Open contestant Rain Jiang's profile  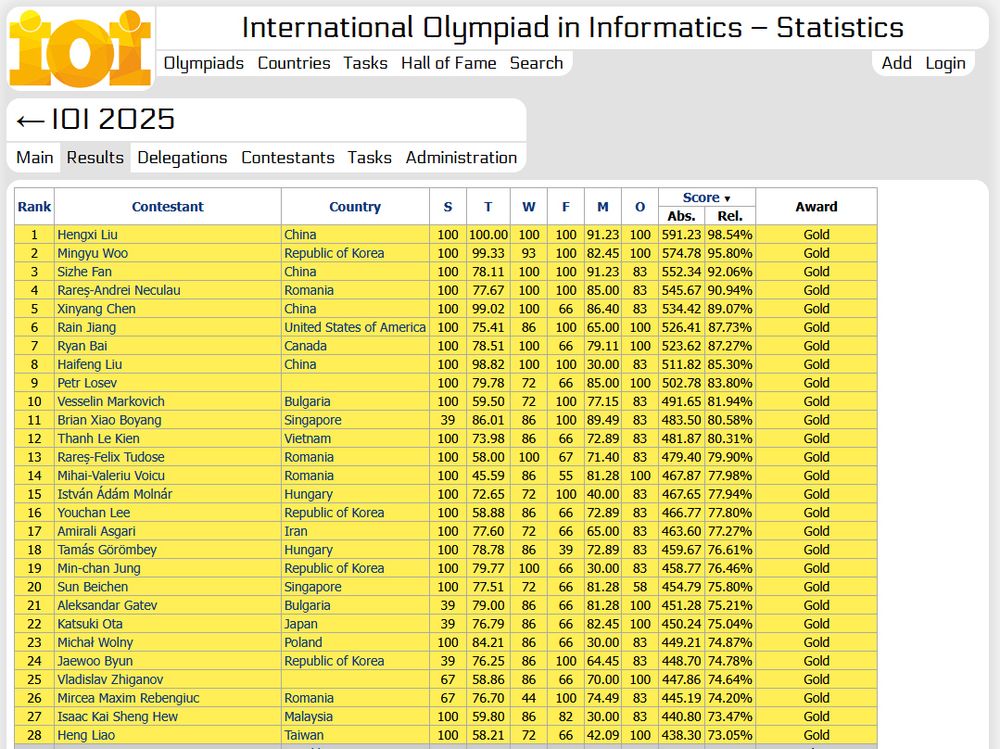[87, 327]
